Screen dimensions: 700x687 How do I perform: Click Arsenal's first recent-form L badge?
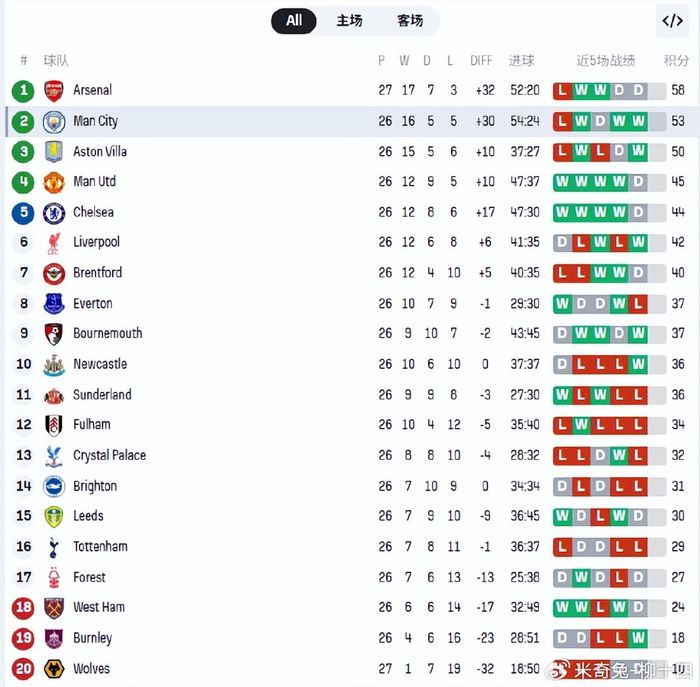pyautogui.click(x=562, y=91)
